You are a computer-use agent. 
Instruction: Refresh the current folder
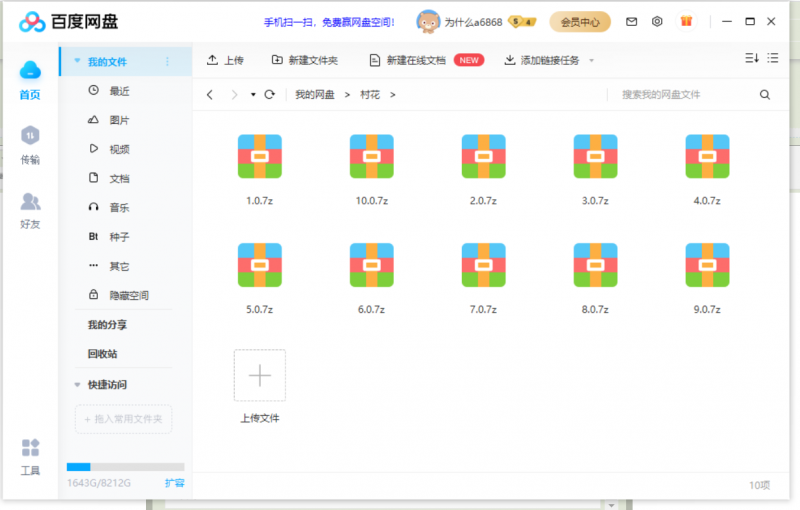pos(269,94)
